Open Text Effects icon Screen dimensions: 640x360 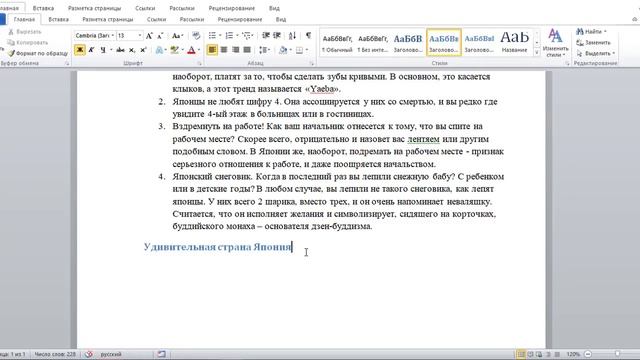coord(159,50)
